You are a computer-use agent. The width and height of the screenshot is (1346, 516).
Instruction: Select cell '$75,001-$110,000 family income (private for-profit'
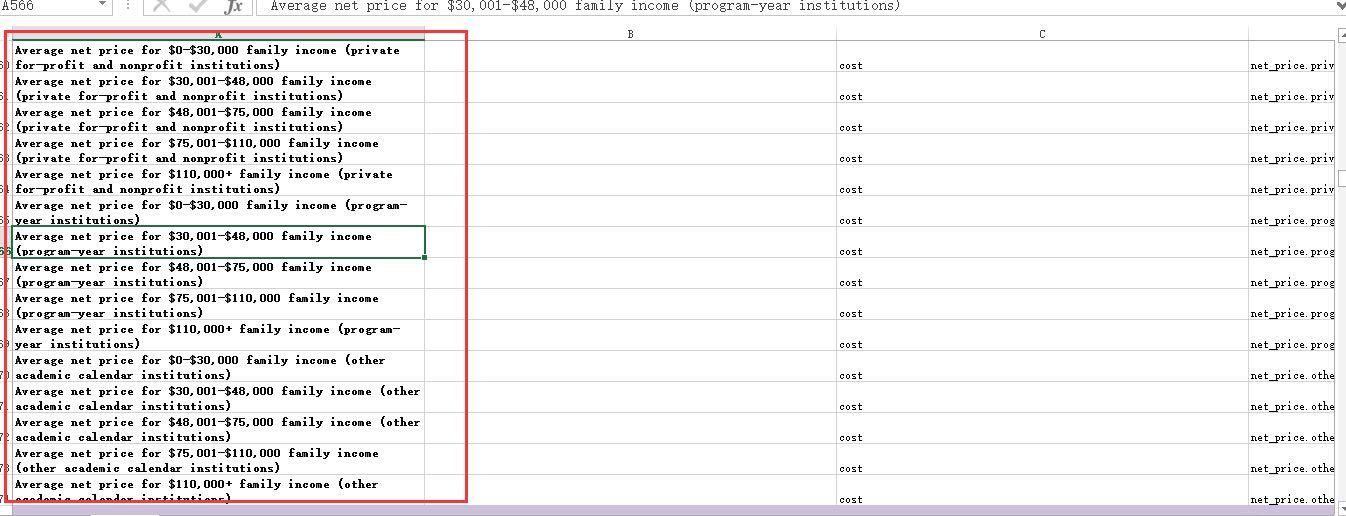click(x=218, y=150)
